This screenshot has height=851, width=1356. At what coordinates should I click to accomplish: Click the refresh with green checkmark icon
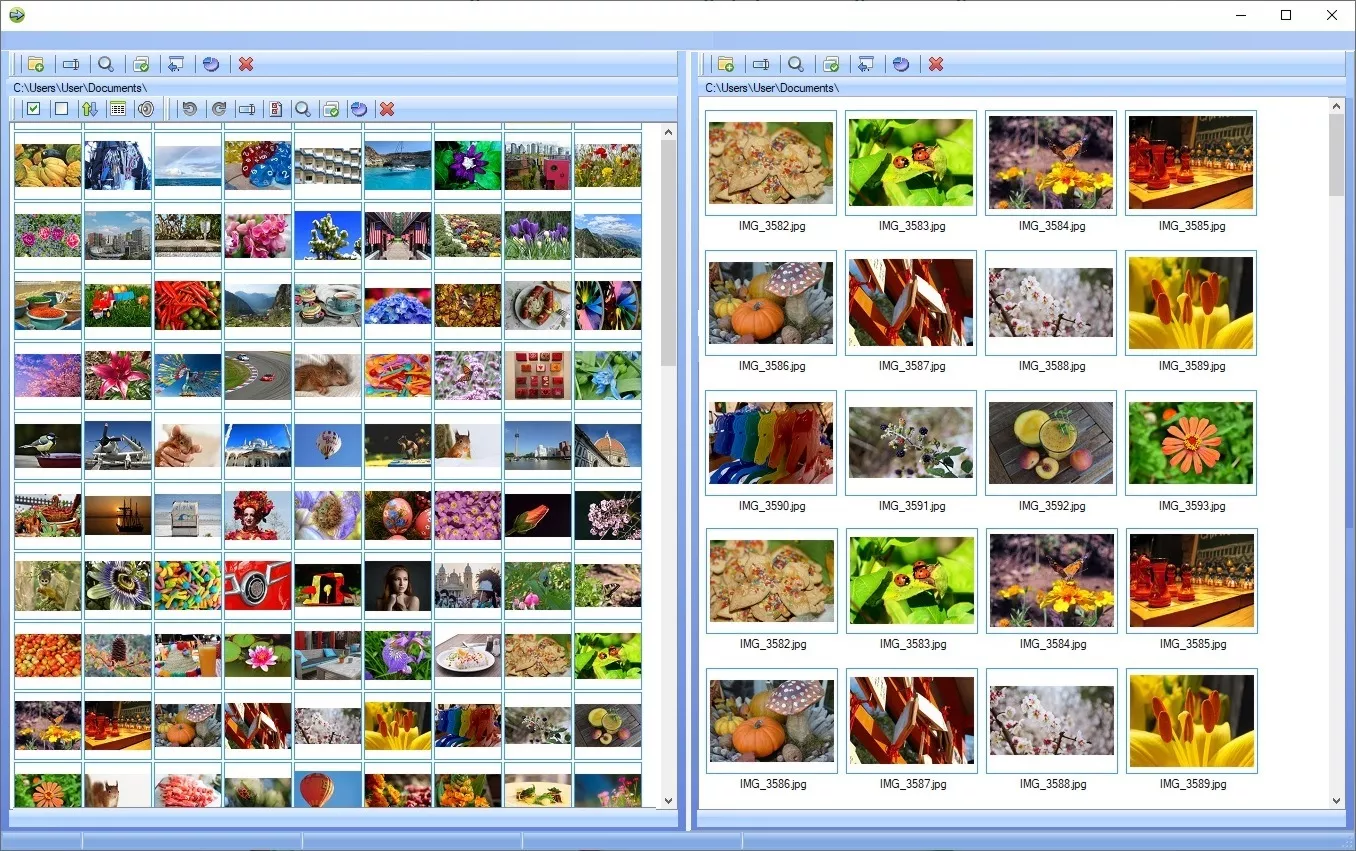coord(331,109)
